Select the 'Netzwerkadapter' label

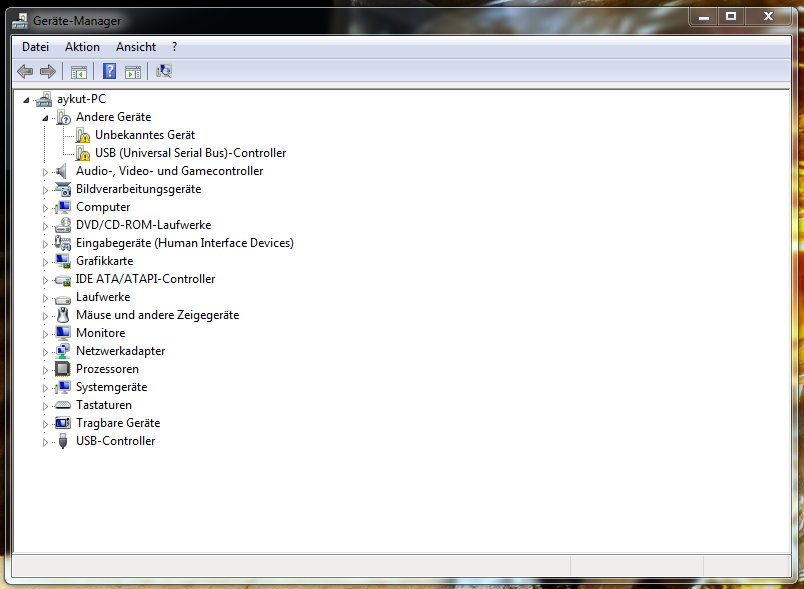click(x=120, y=351)
